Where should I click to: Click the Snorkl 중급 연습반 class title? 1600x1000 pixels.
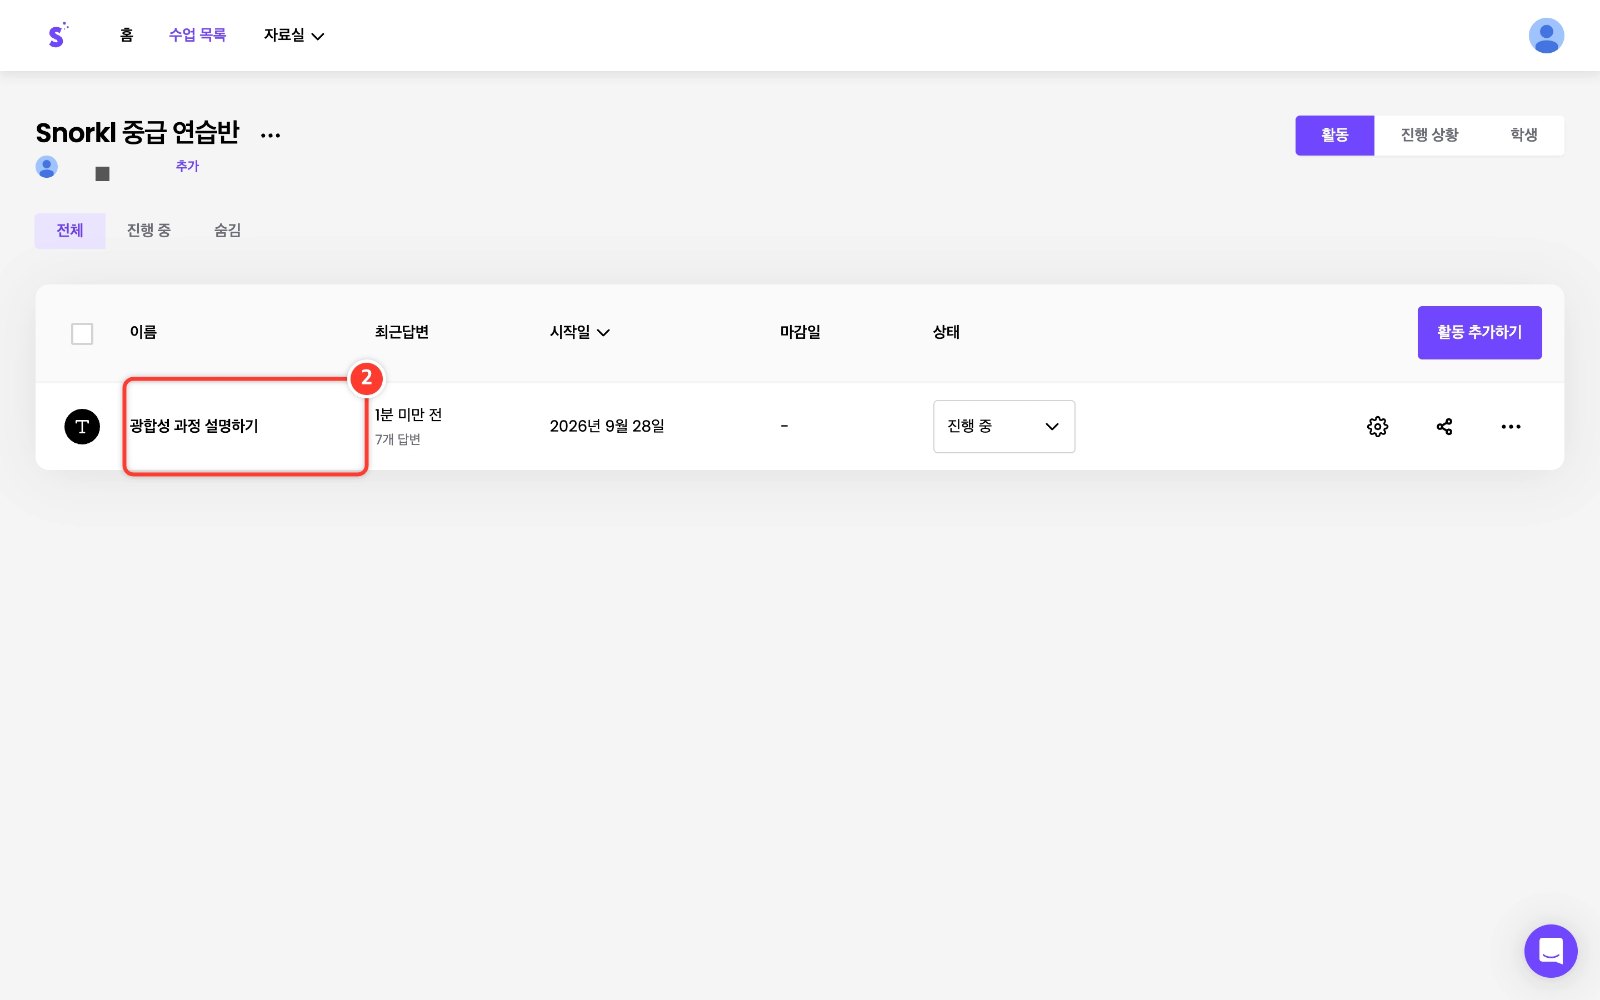[138, 133]
